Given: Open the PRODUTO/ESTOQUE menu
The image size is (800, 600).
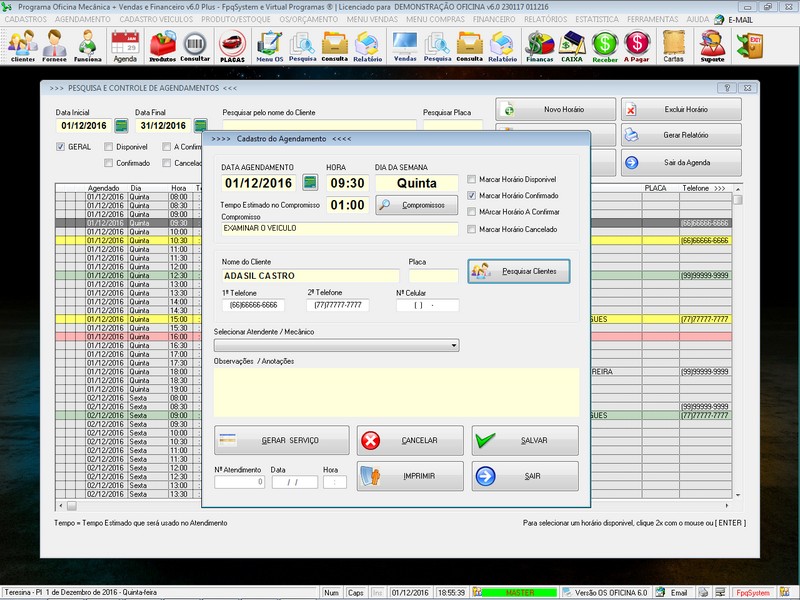Looking at the screenshot, I should [236, 19].
